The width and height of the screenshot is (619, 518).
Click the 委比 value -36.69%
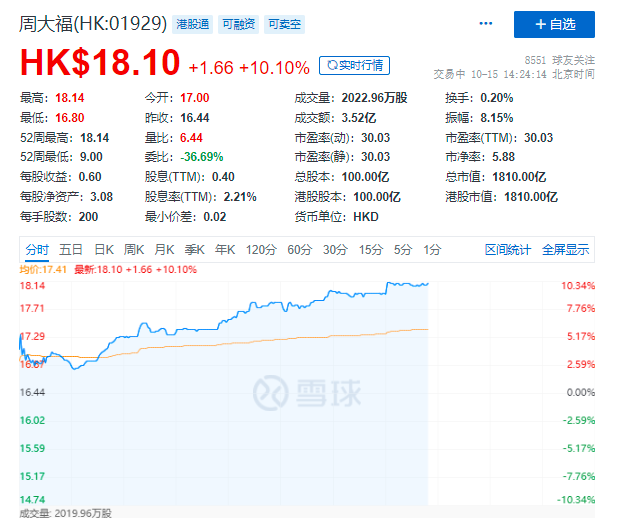click(x=202, y=157)
